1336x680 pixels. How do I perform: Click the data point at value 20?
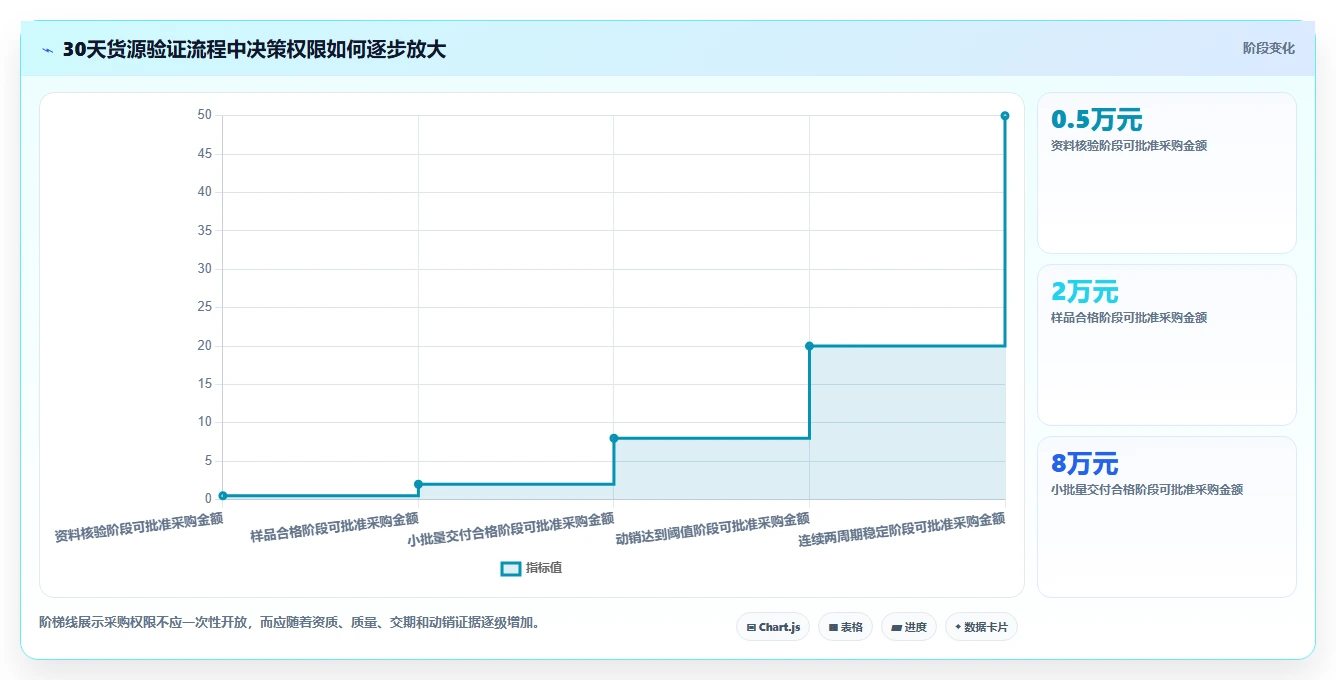point(809,346)
